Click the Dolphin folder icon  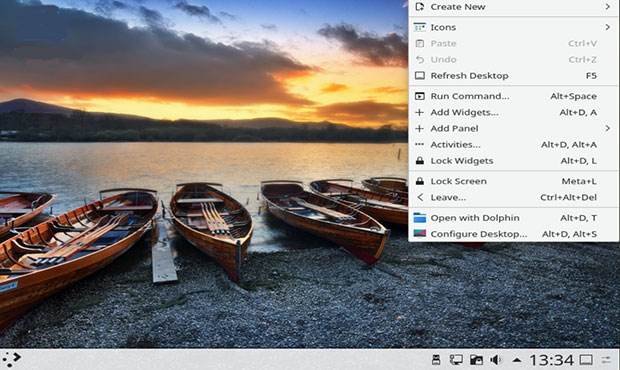point(420,217)
